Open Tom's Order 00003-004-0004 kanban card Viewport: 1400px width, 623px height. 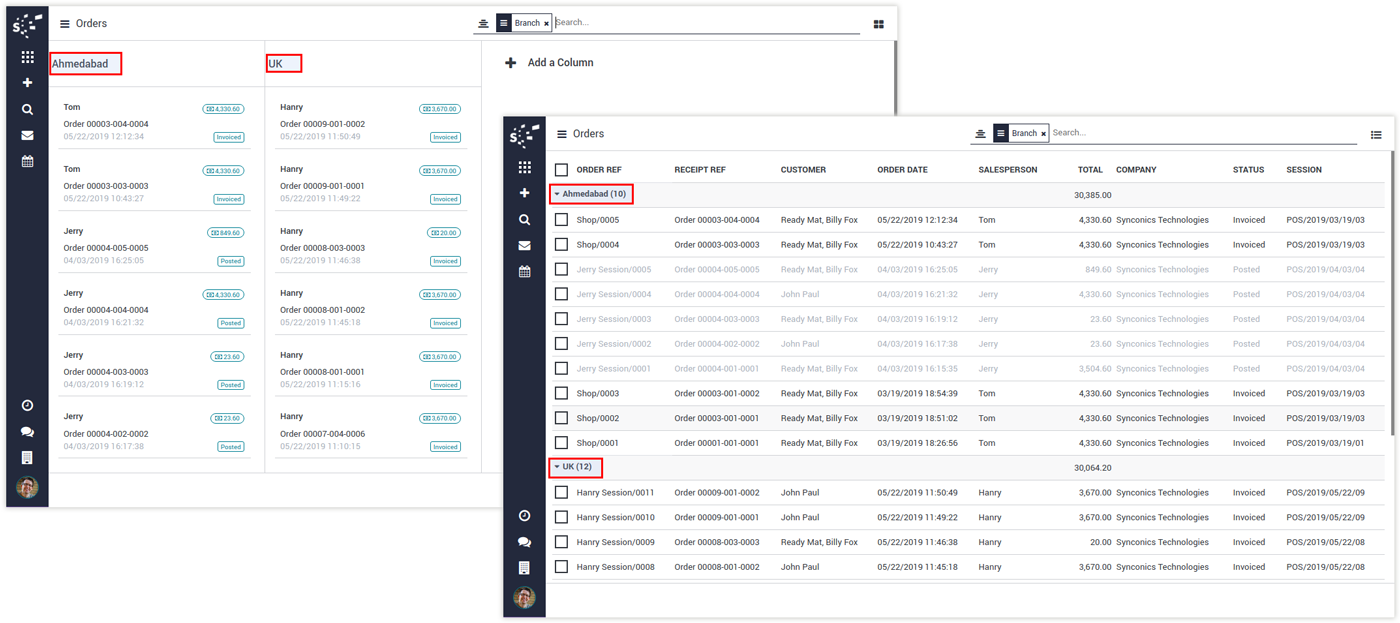[152, 124]
